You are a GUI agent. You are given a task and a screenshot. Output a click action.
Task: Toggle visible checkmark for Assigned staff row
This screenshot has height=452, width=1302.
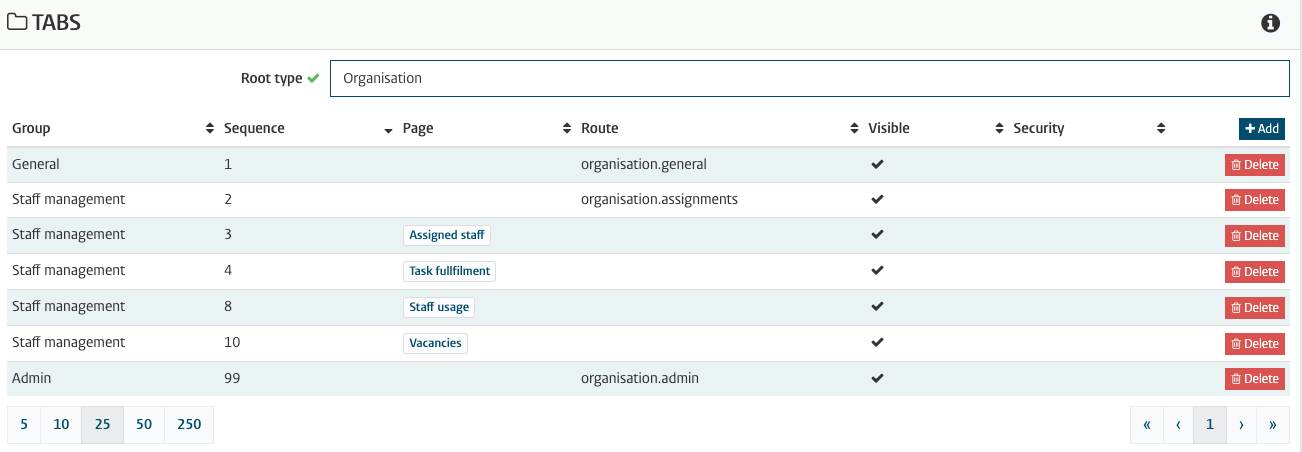pos(878,235)
